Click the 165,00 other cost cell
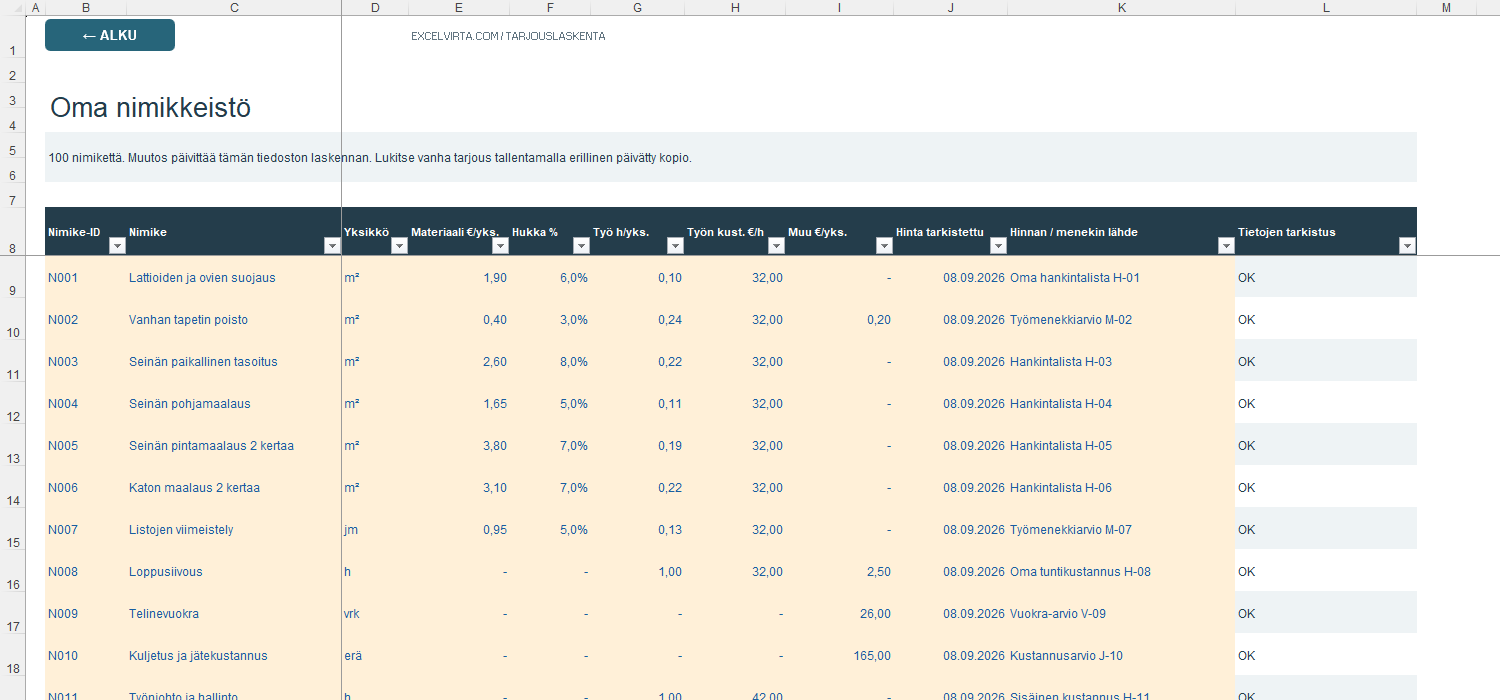This screenshot has width=1500, height=700. tap(840, 656)
